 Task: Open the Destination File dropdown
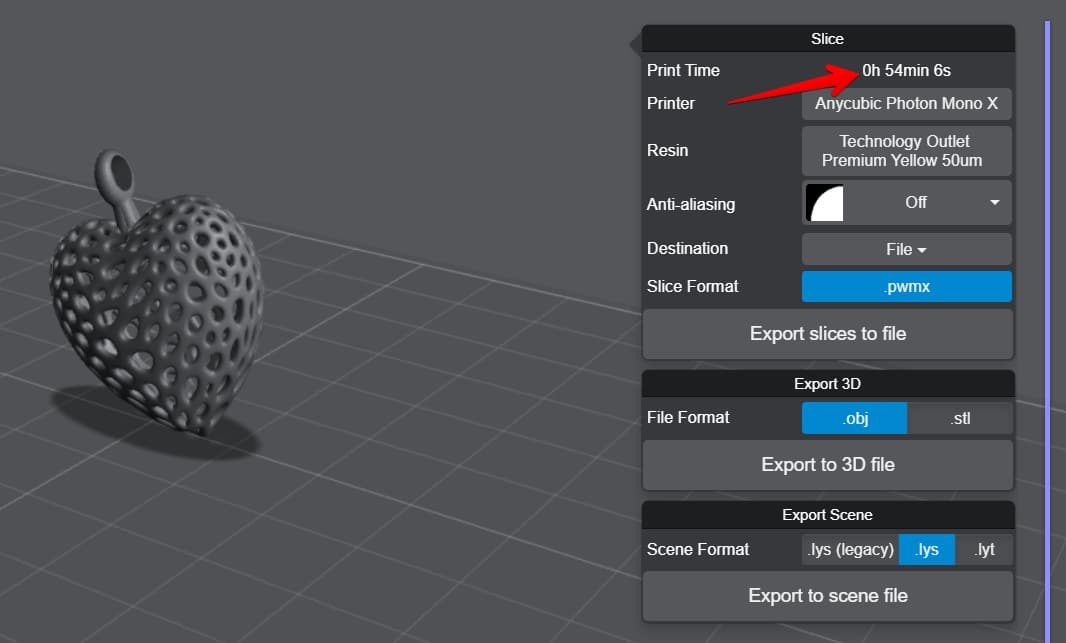(x=906, y=249)
